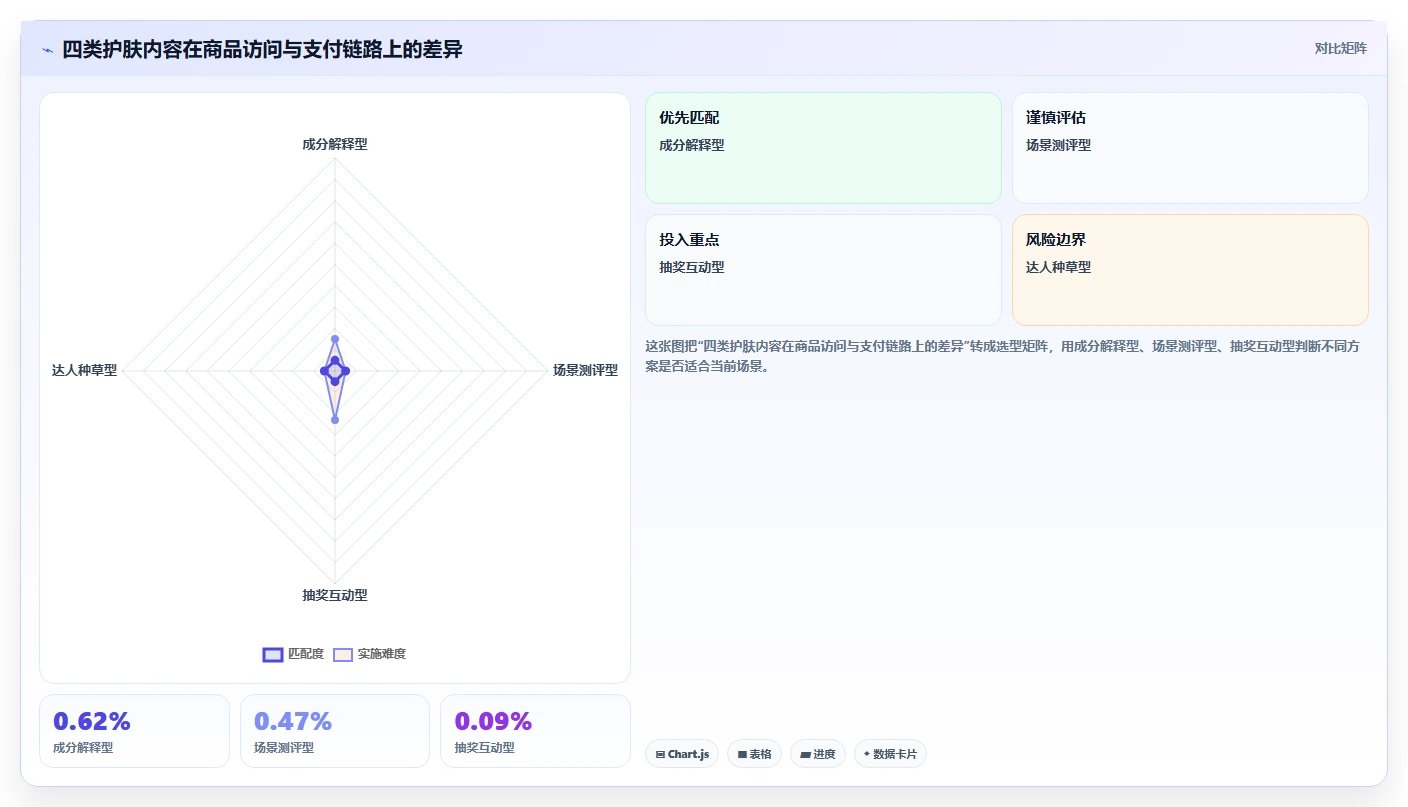Click the top light-blue 实施难度 radar data point
The height and width of the screenshot is (807, 1408).
pyautogui.click(x=335, y=339)
